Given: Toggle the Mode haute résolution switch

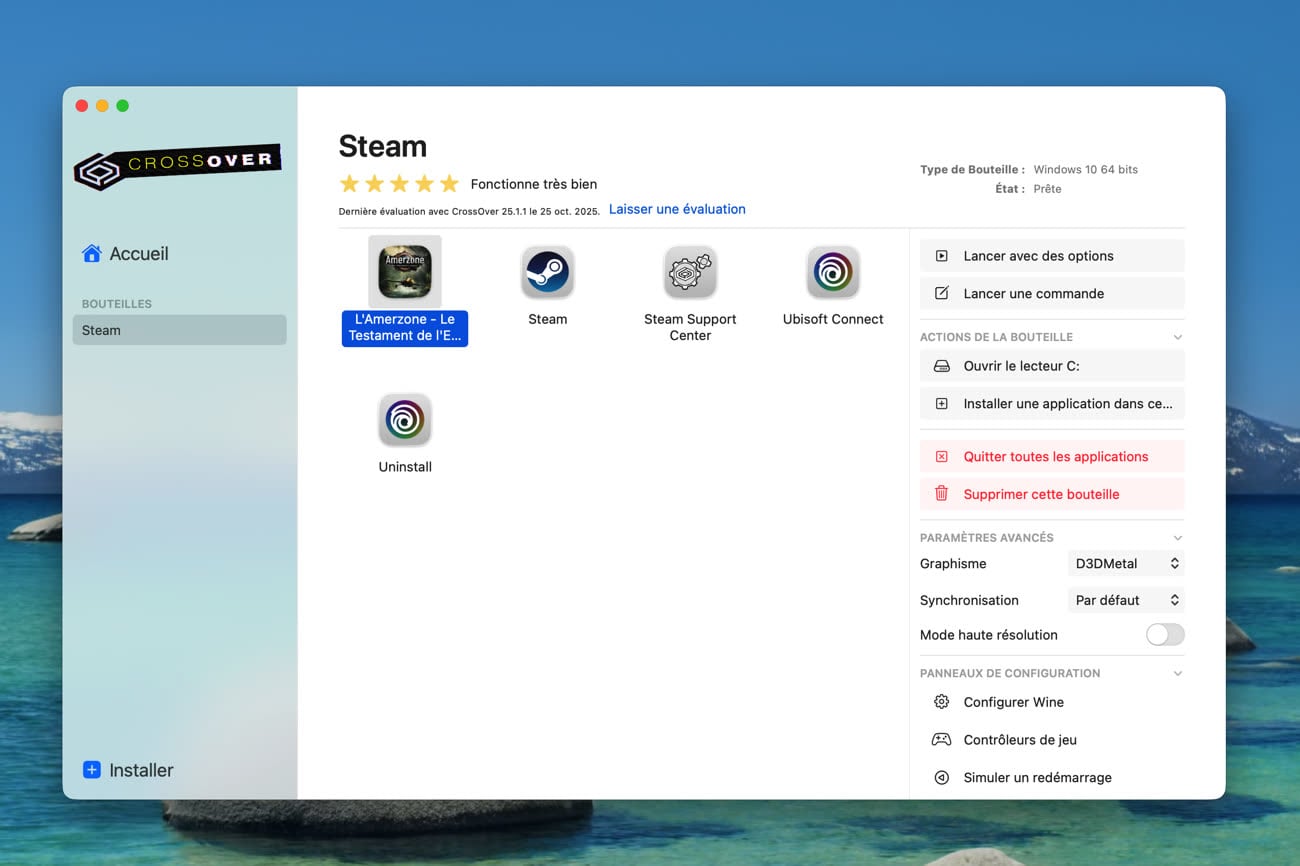Looking at the screenshot, I should (x=1164, y=635).
